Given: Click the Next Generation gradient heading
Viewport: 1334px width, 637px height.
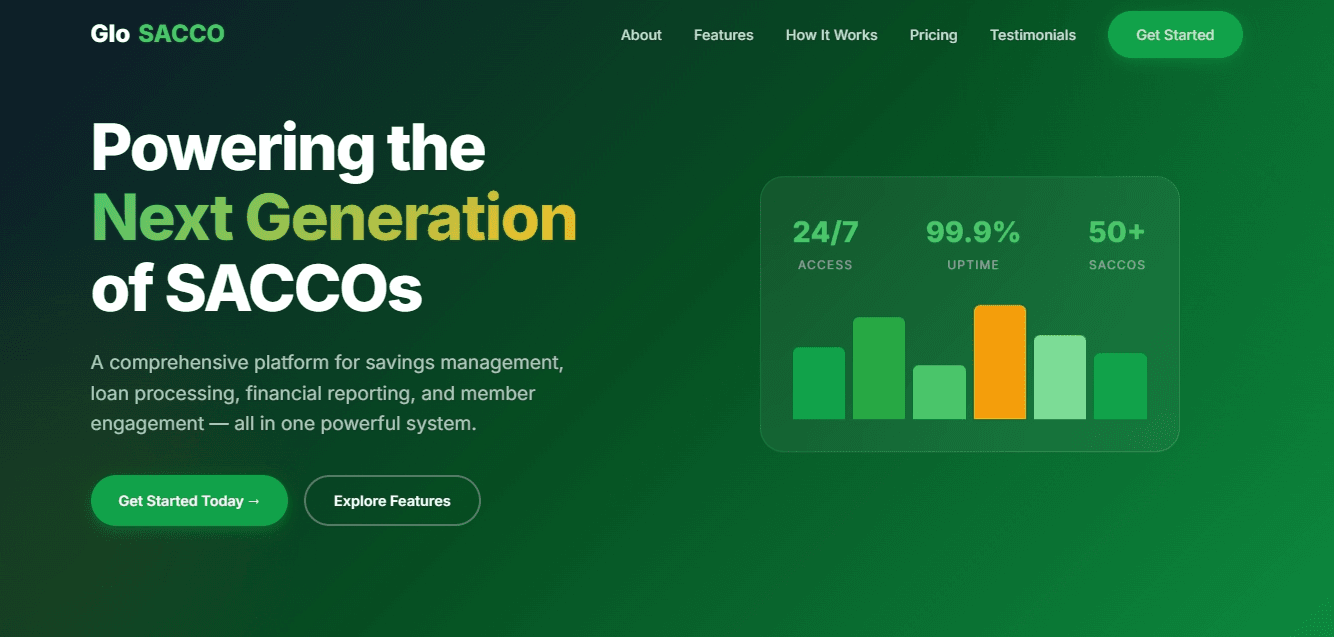Looking at the screenshot, I should click(x=334, y=218).
